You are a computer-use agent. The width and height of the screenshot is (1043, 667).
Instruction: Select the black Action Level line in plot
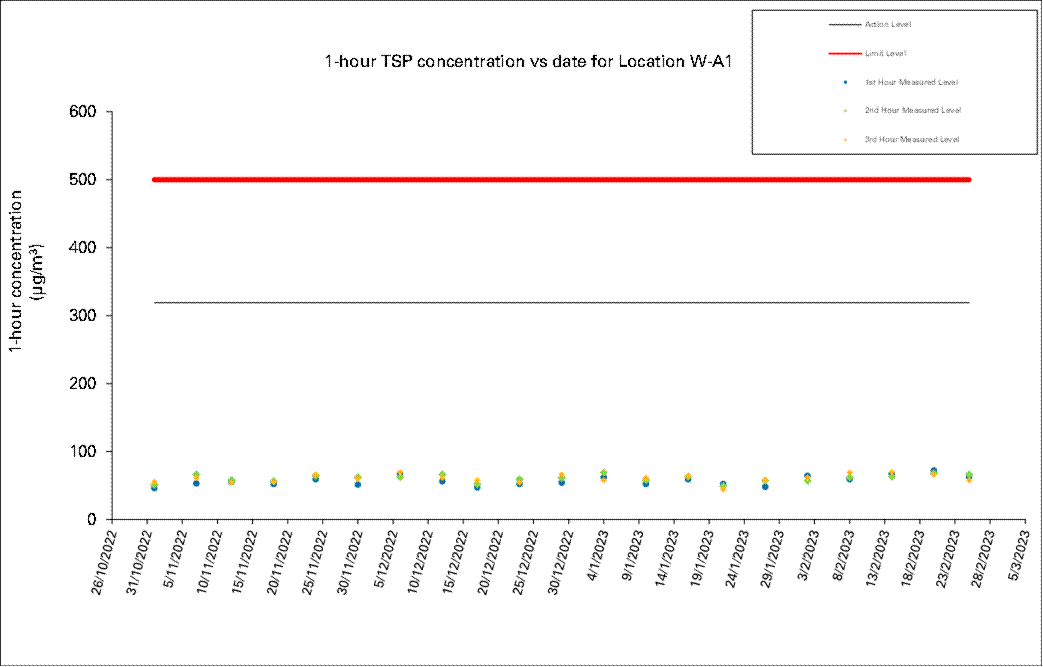coord(560,302)
